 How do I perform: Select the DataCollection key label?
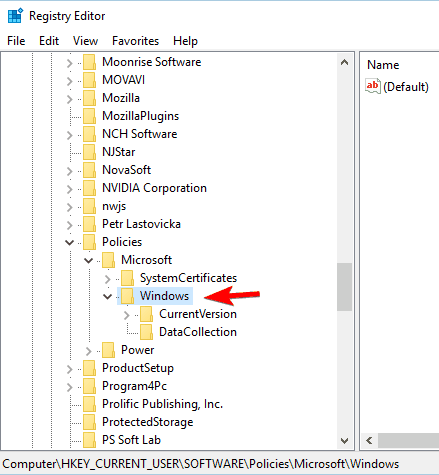pos(198,332)
